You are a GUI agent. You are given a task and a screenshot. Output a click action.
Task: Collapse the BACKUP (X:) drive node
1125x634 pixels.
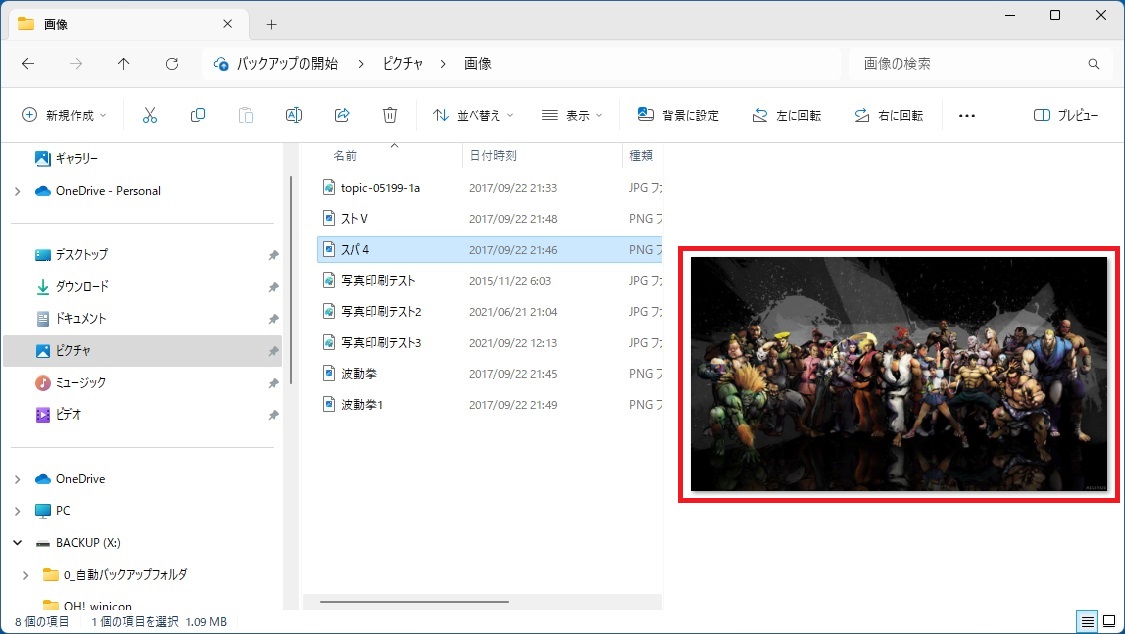[x=17, y=543]
